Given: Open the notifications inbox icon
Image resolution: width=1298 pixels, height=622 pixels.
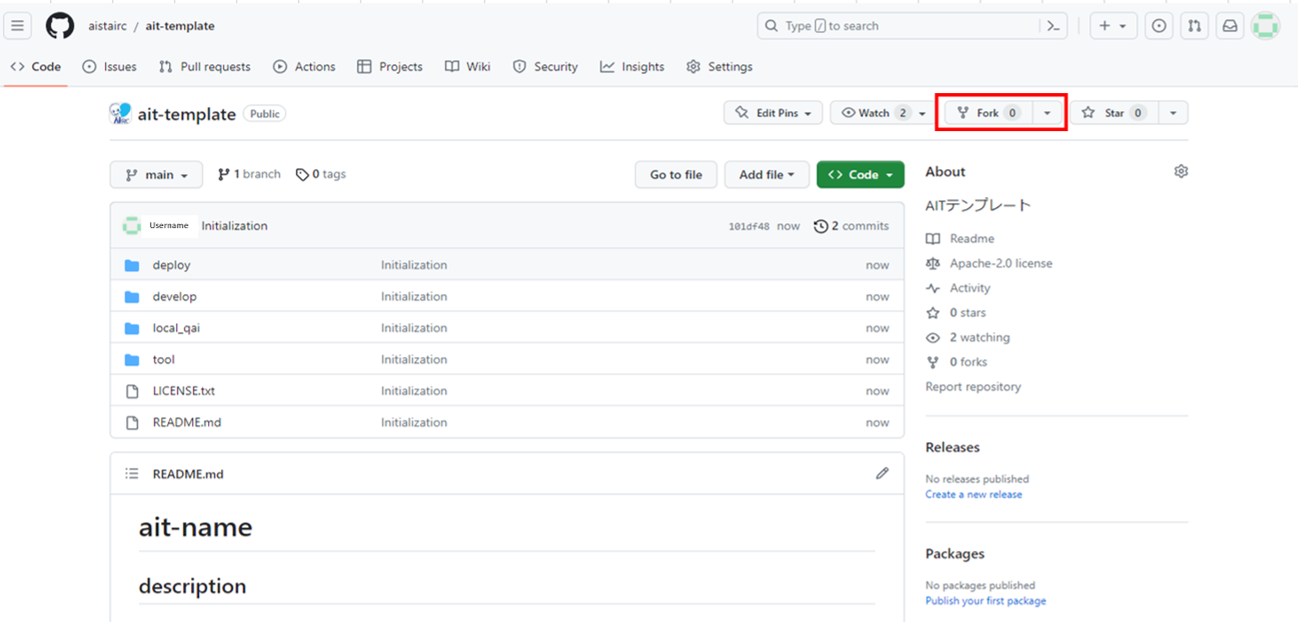Looking at the screenshot, I should click(1230, 26).
